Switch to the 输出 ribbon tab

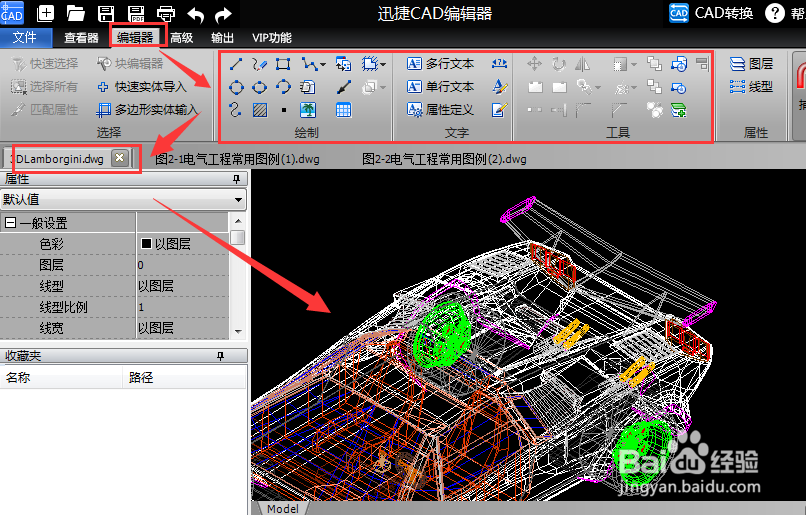[x=222, y=38]
